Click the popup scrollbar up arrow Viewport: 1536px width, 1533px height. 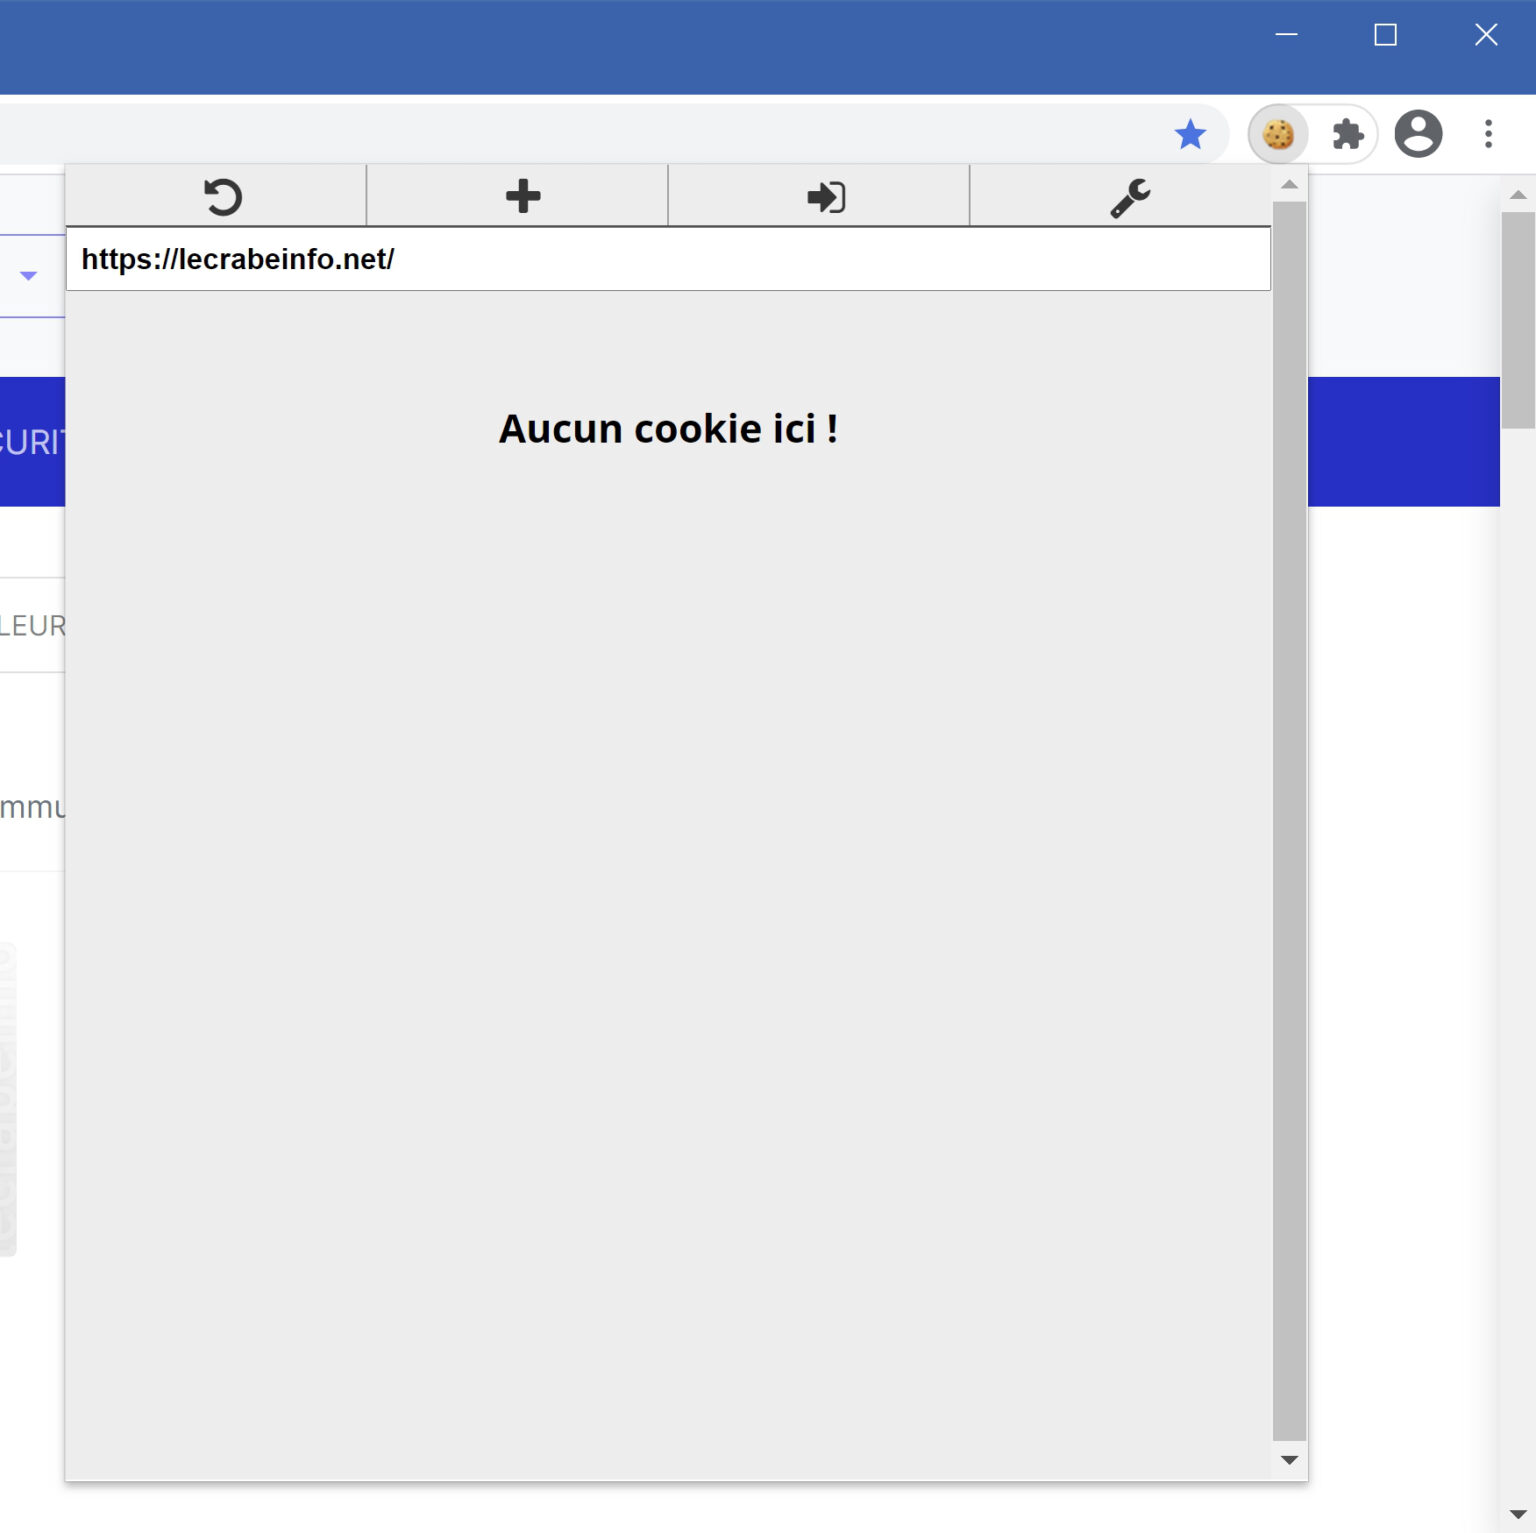pyautogui.click(x=1289, y=185)
